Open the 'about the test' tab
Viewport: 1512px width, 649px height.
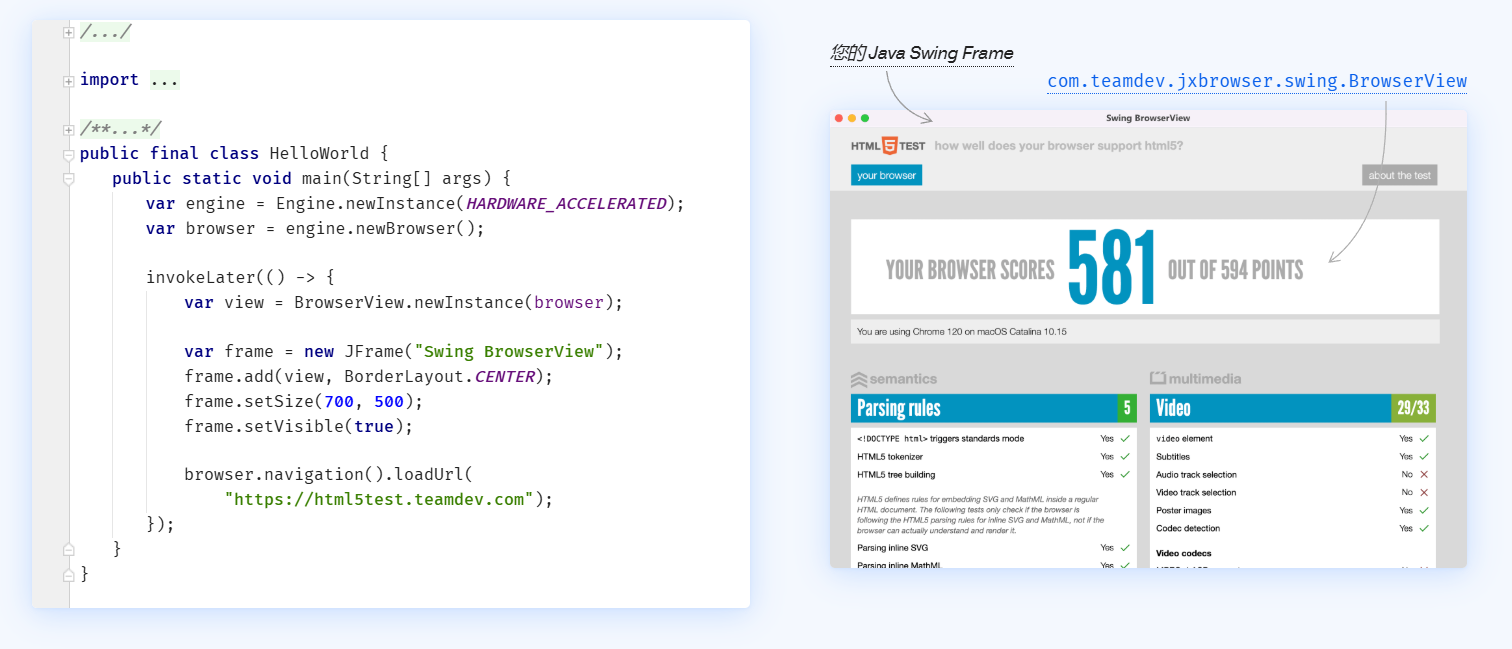point(1399,176)
